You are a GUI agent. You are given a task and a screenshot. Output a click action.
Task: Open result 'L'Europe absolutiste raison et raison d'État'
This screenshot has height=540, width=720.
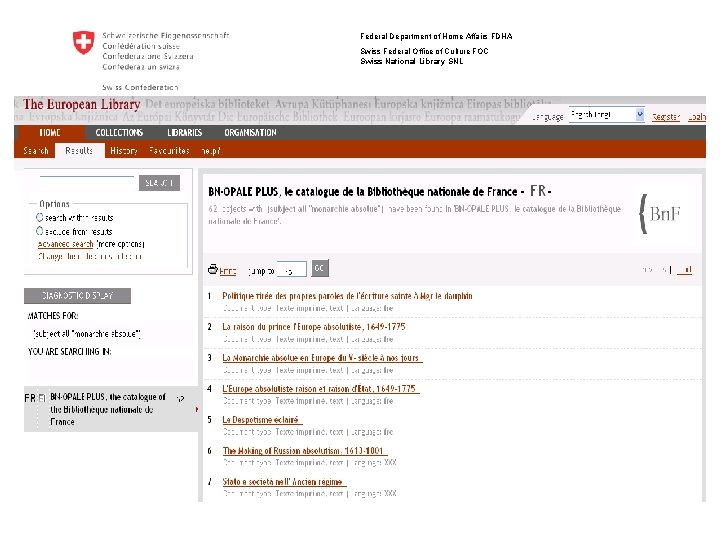[319, 389]
